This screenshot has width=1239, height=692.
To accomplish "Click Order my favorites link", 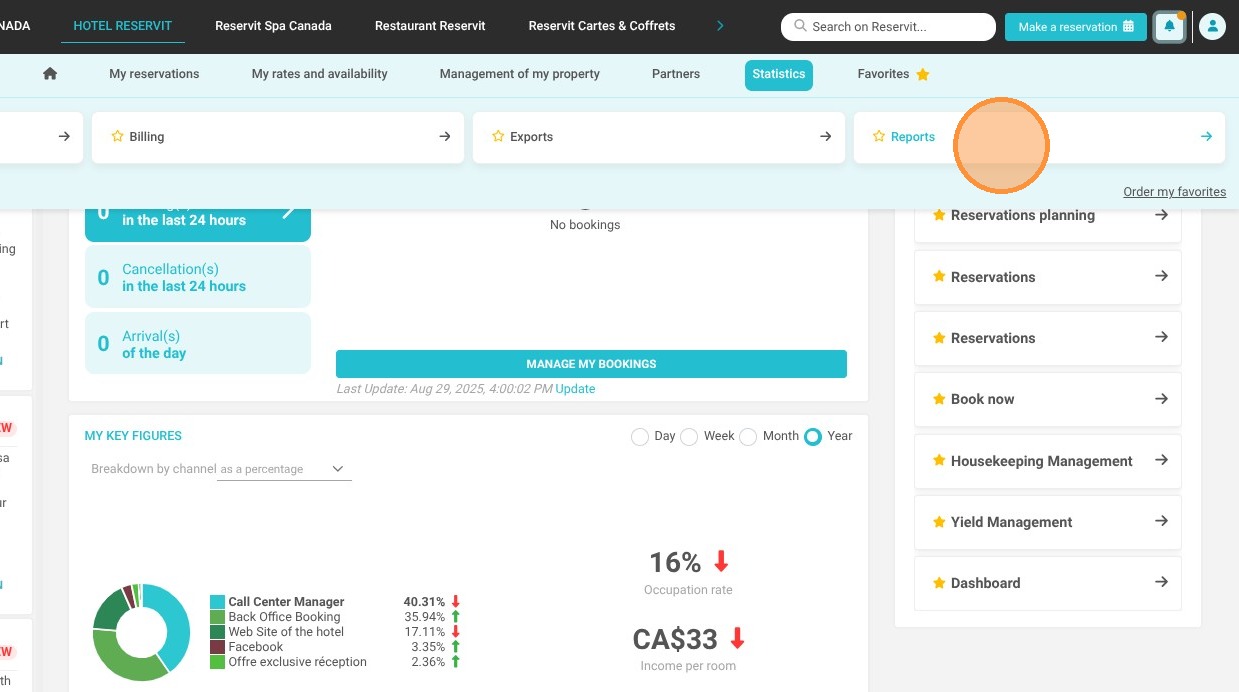I will point(1174,192).
